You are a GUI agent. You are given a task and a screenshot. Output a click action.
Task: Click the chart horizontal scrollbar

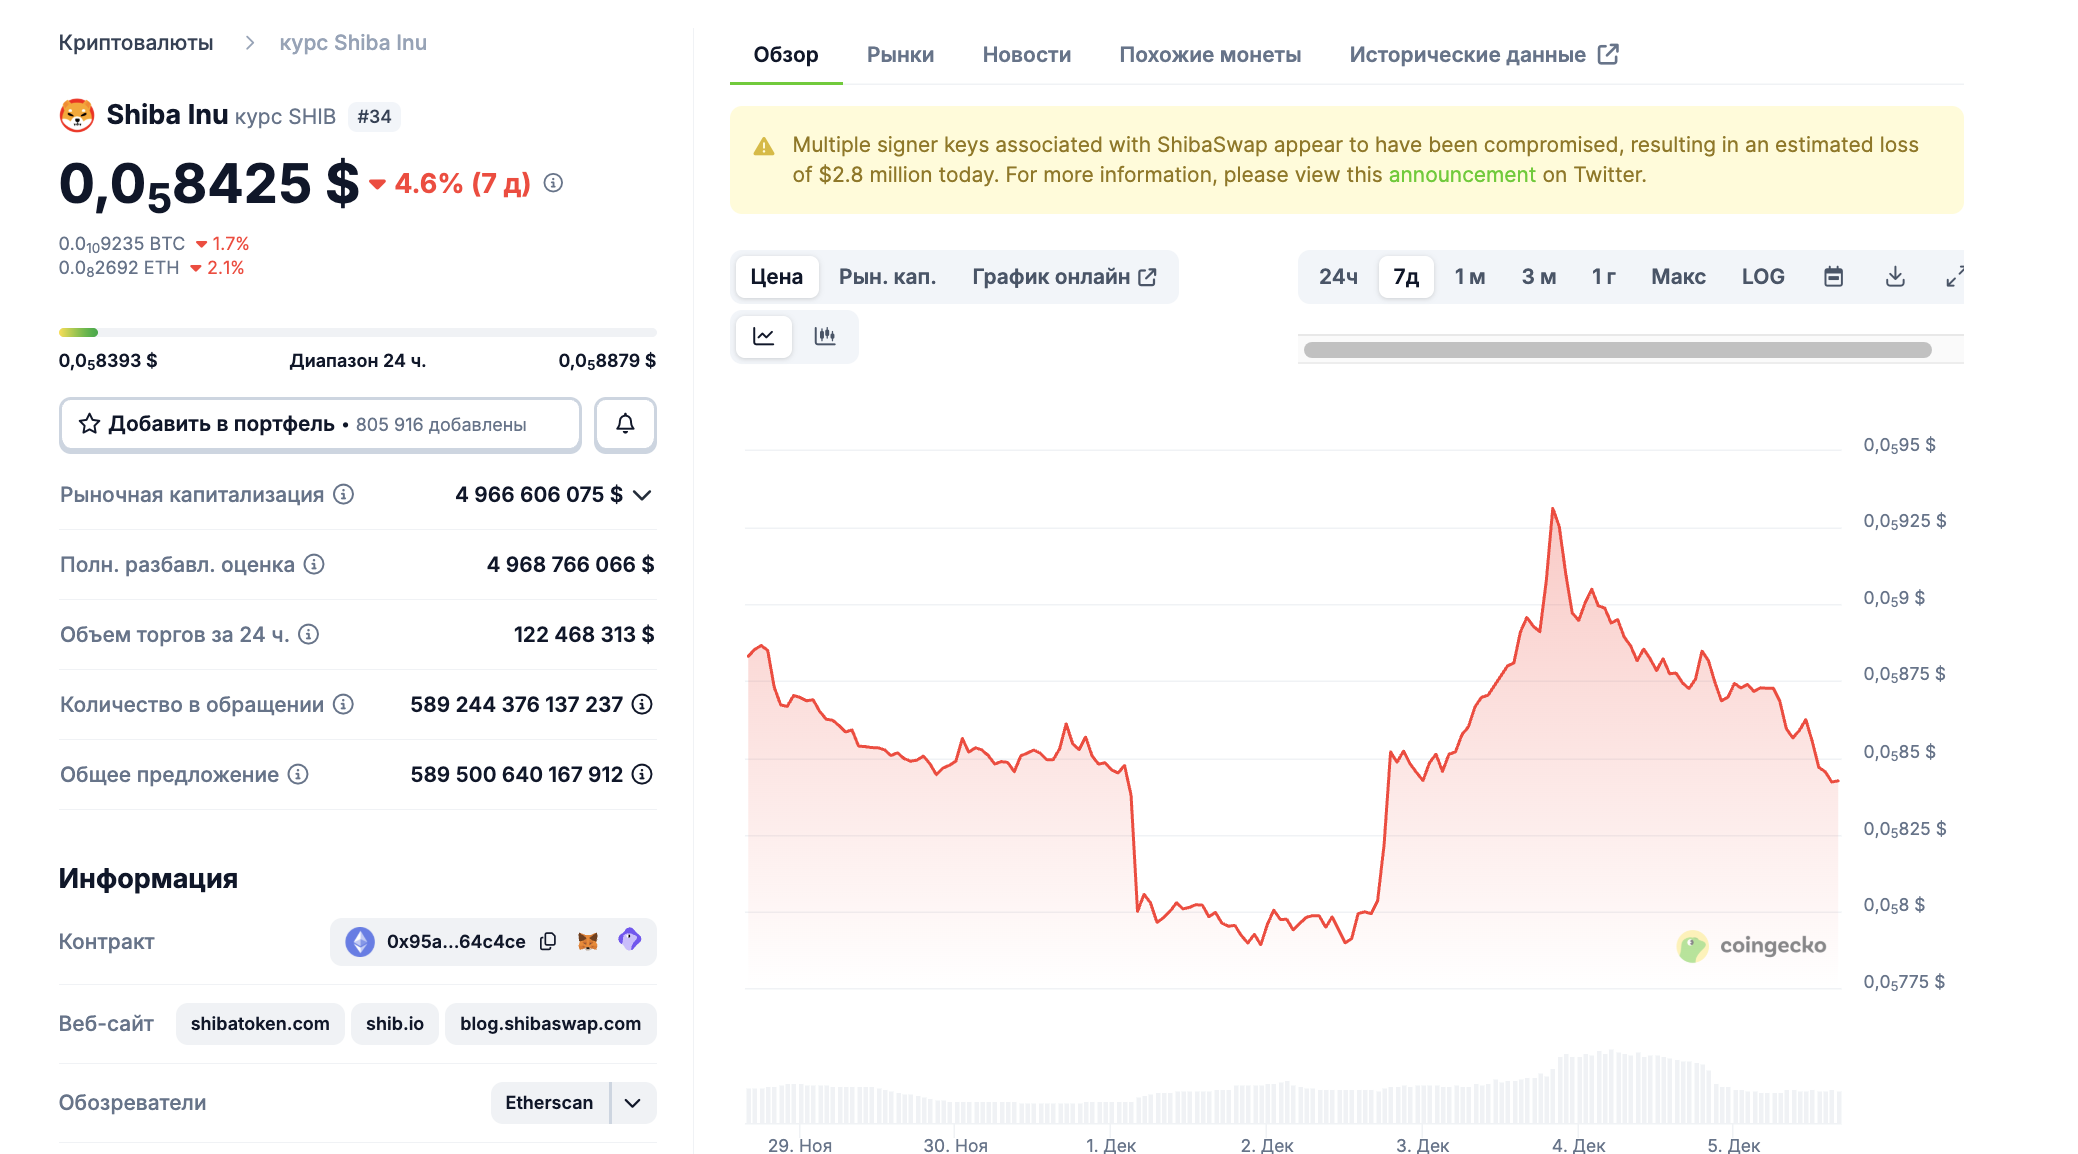[1617, 350]
